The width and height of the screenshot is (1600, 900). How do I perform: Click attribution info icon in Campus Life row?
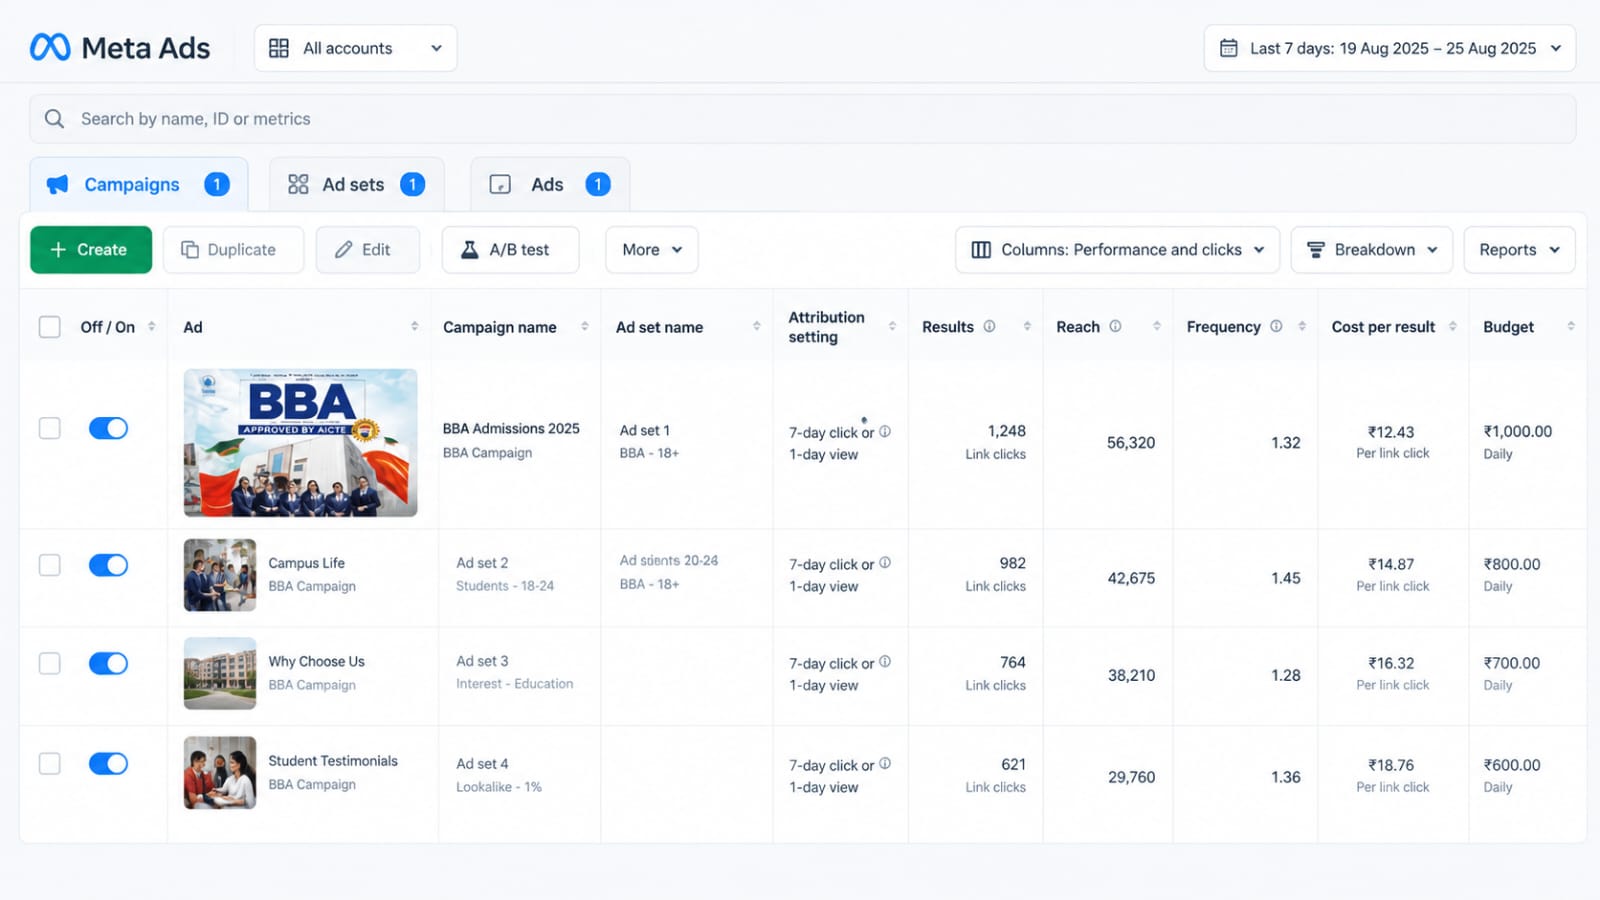[x=885, y=563]
